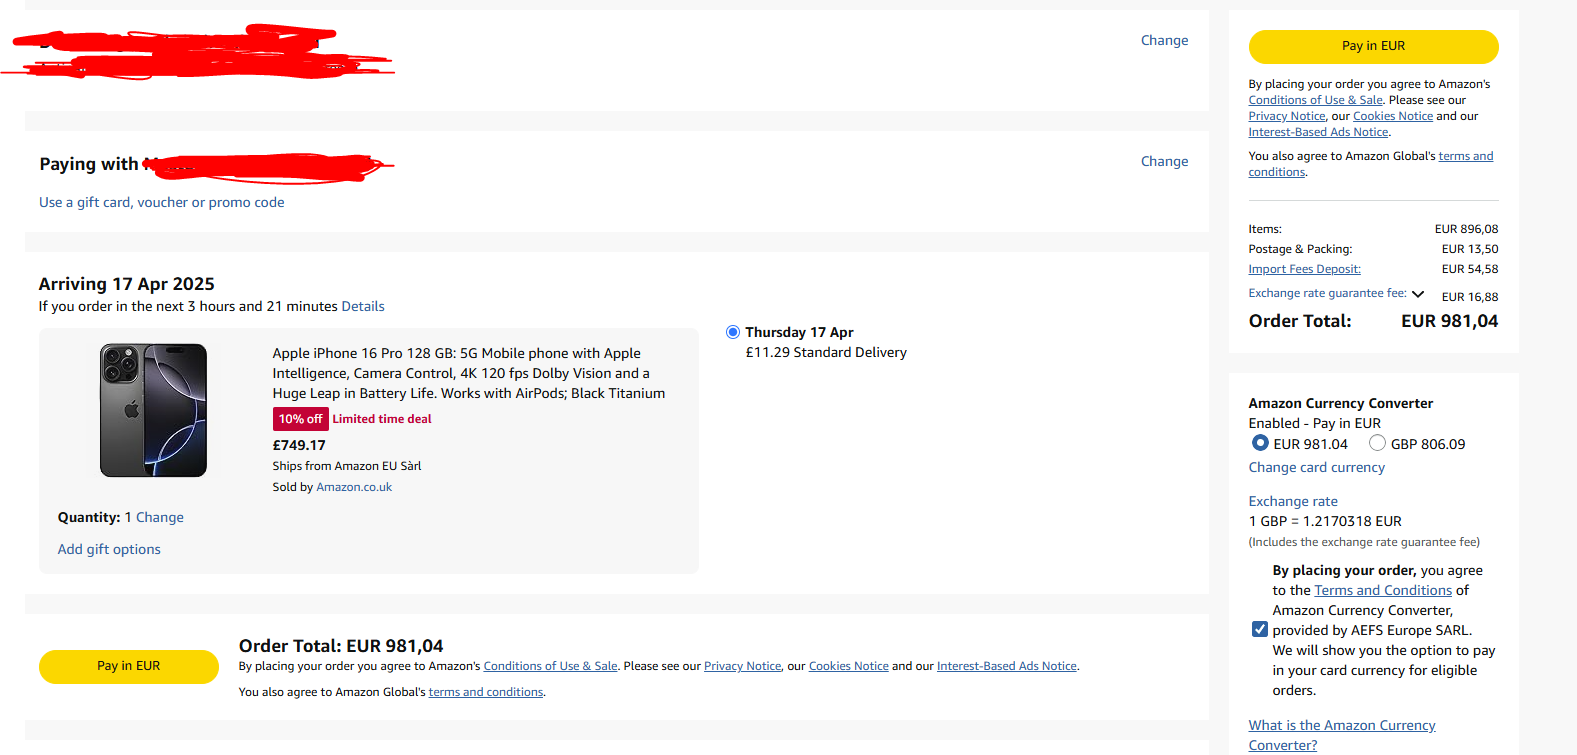Open Exchange rate guarantee fee link

coord(1327,293)
